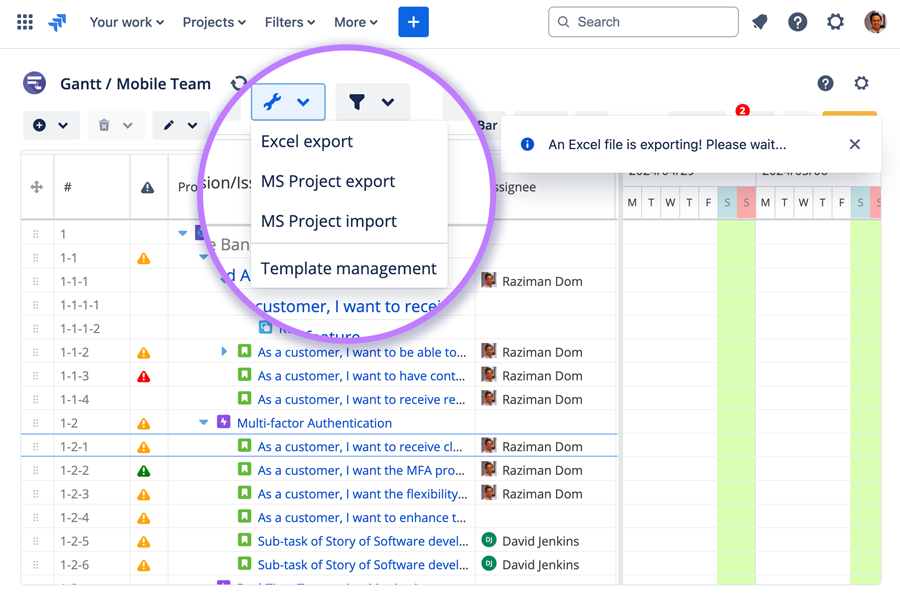Image resolution: width=900 pixels, height=595 pixels.
Task: Open the Filters menu
Action: pos(290,22)
